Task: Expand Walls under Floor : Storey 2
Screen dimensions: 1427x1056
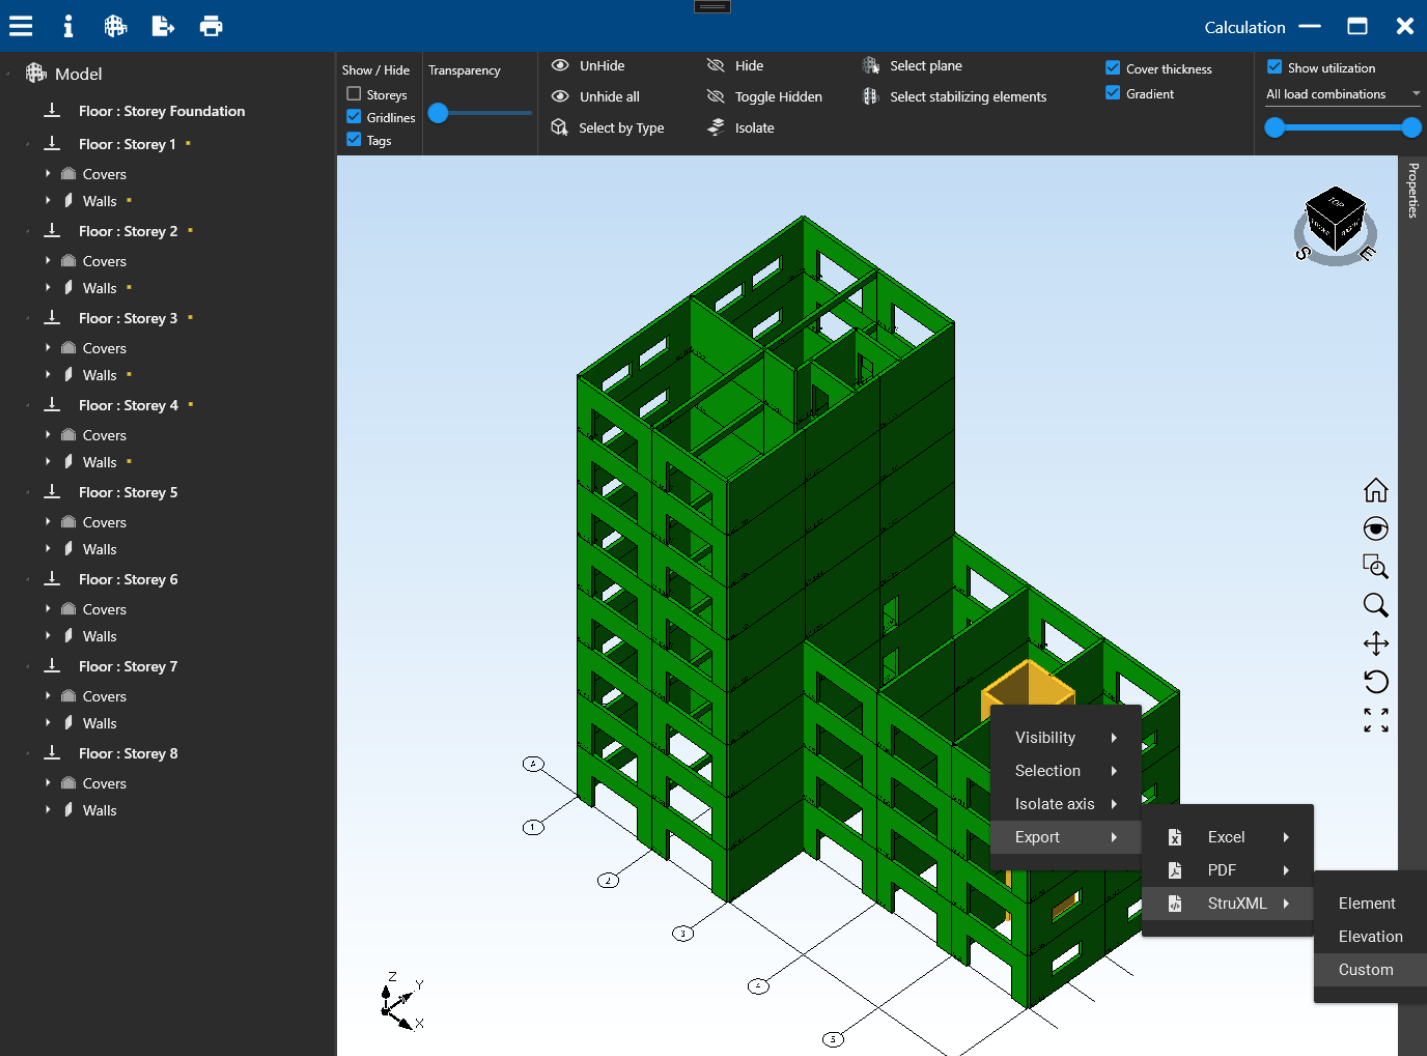Action: (x=48, y=288)
